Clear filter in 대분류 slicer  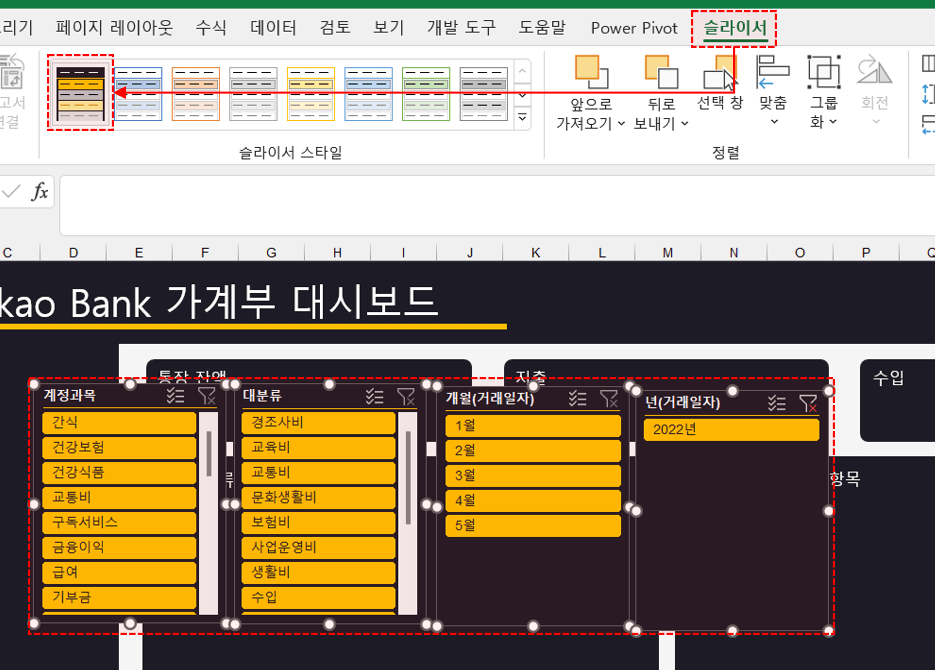click(405, 396)
